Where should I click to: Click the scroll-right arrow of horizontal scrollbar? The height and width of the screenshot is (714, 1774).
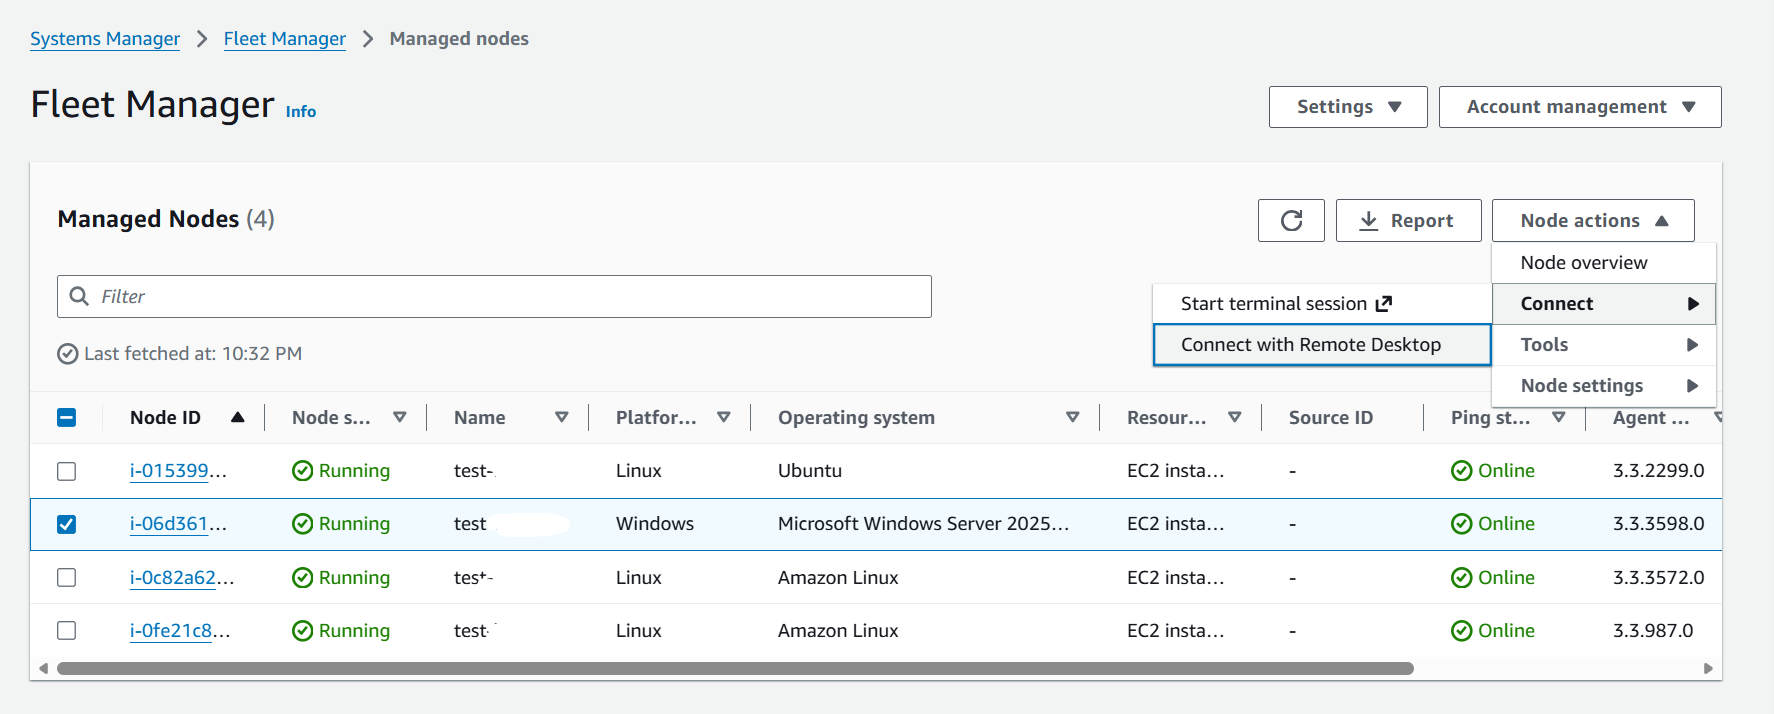click(x=1708, y=668)
